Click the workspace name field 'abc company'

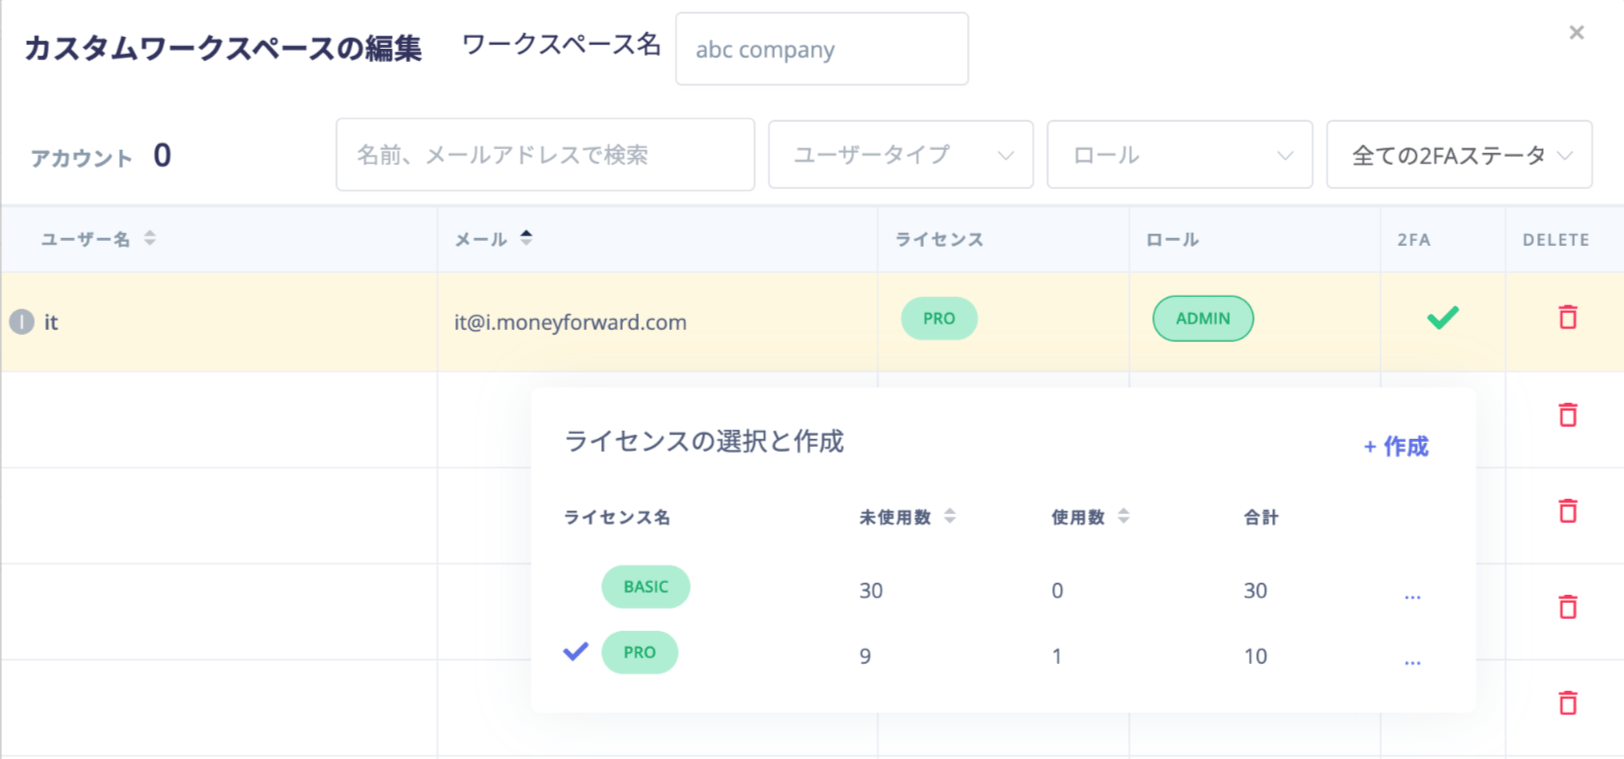coord(822,49)
